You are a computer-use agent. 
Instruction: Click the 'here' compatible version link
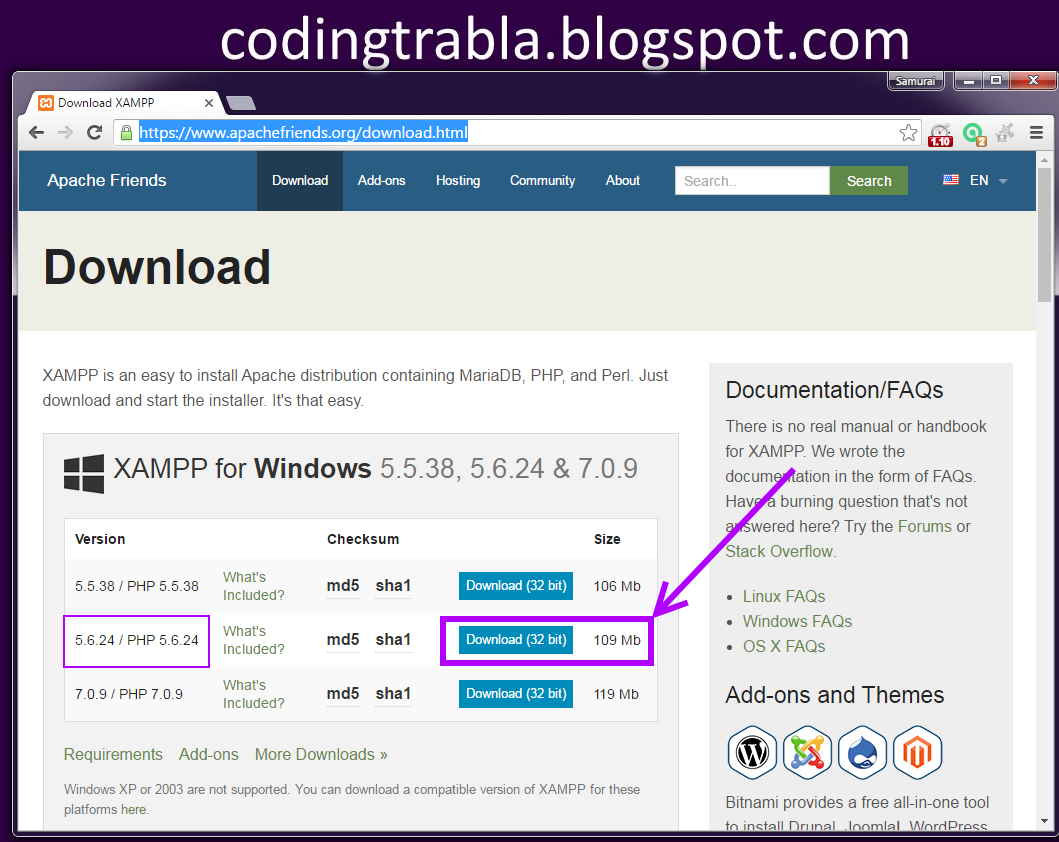[133, 809]
